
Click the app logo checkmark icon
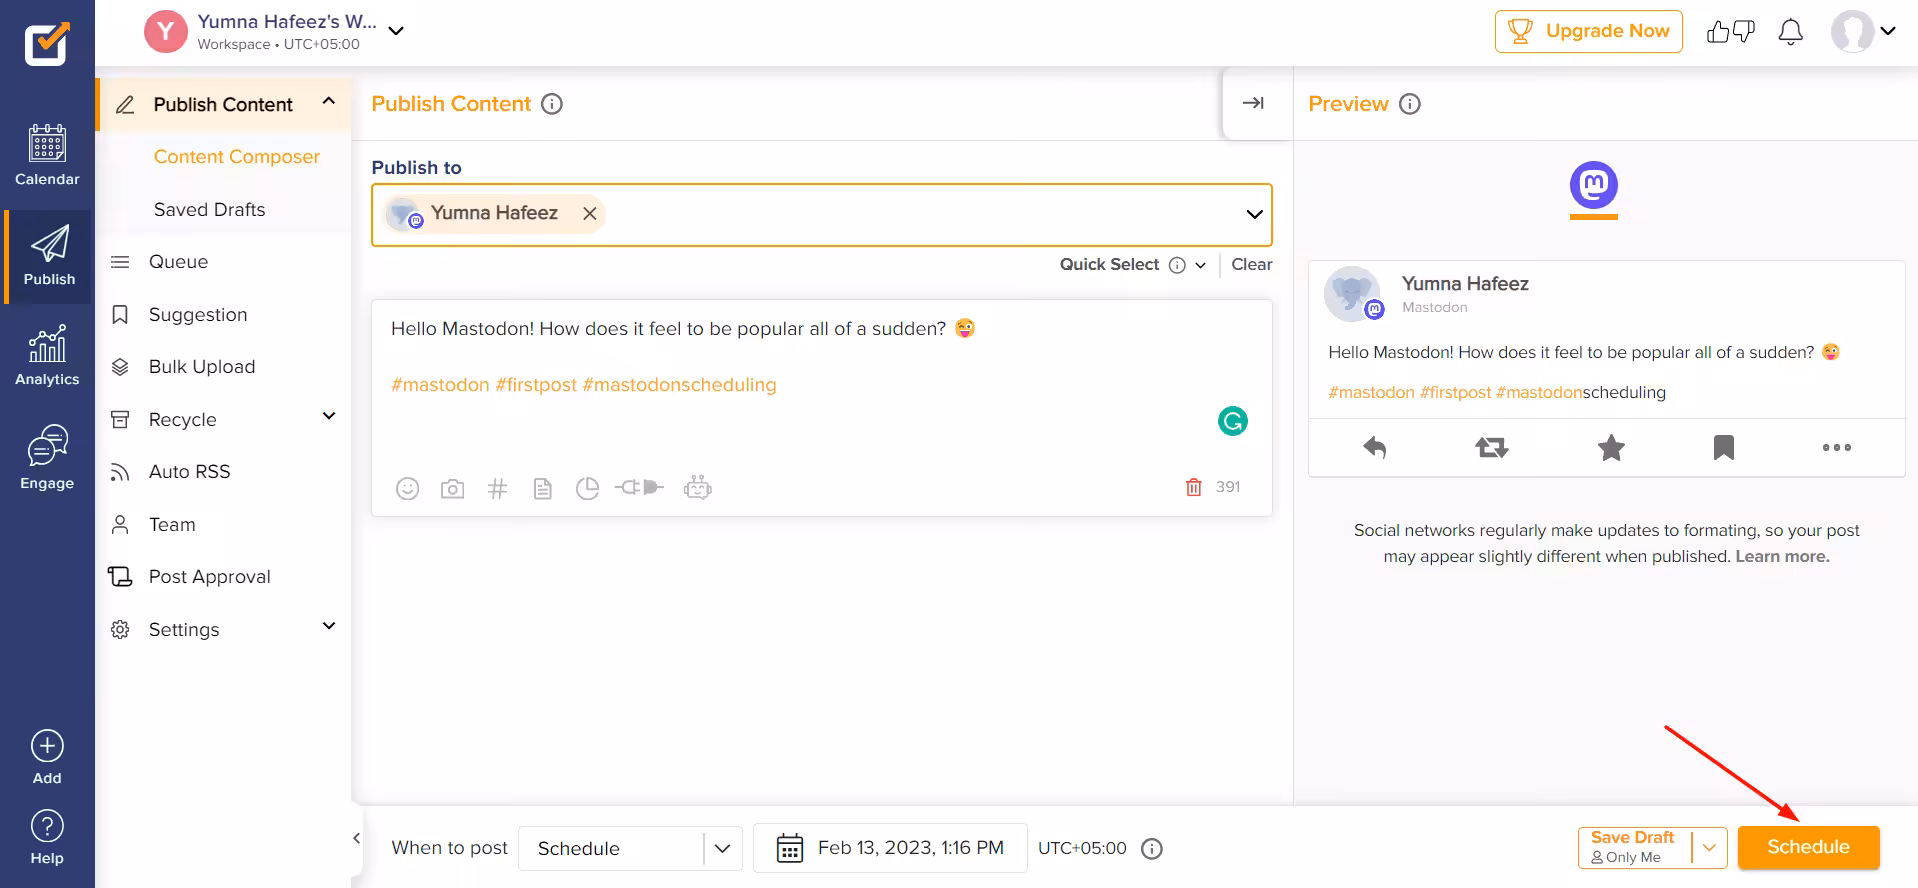point(47,44)
